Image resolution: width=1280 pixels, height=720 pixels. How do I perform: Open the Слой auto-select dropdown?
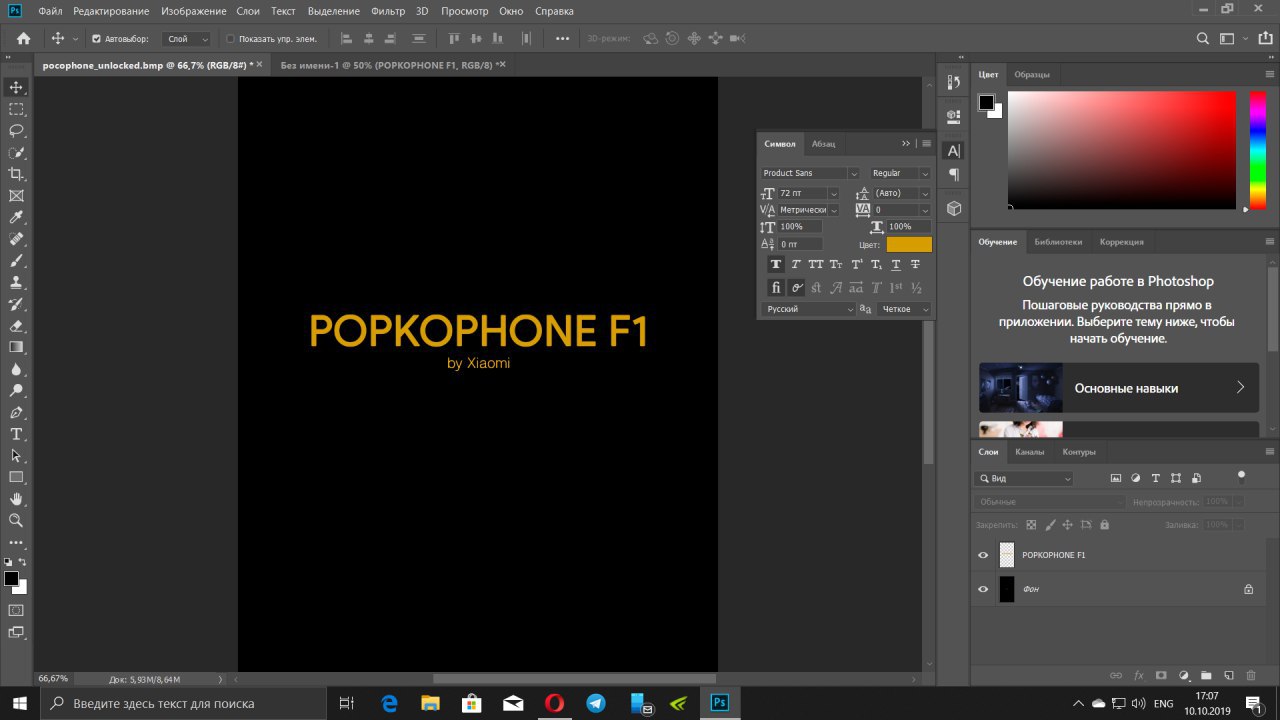[x=186, y=39]
